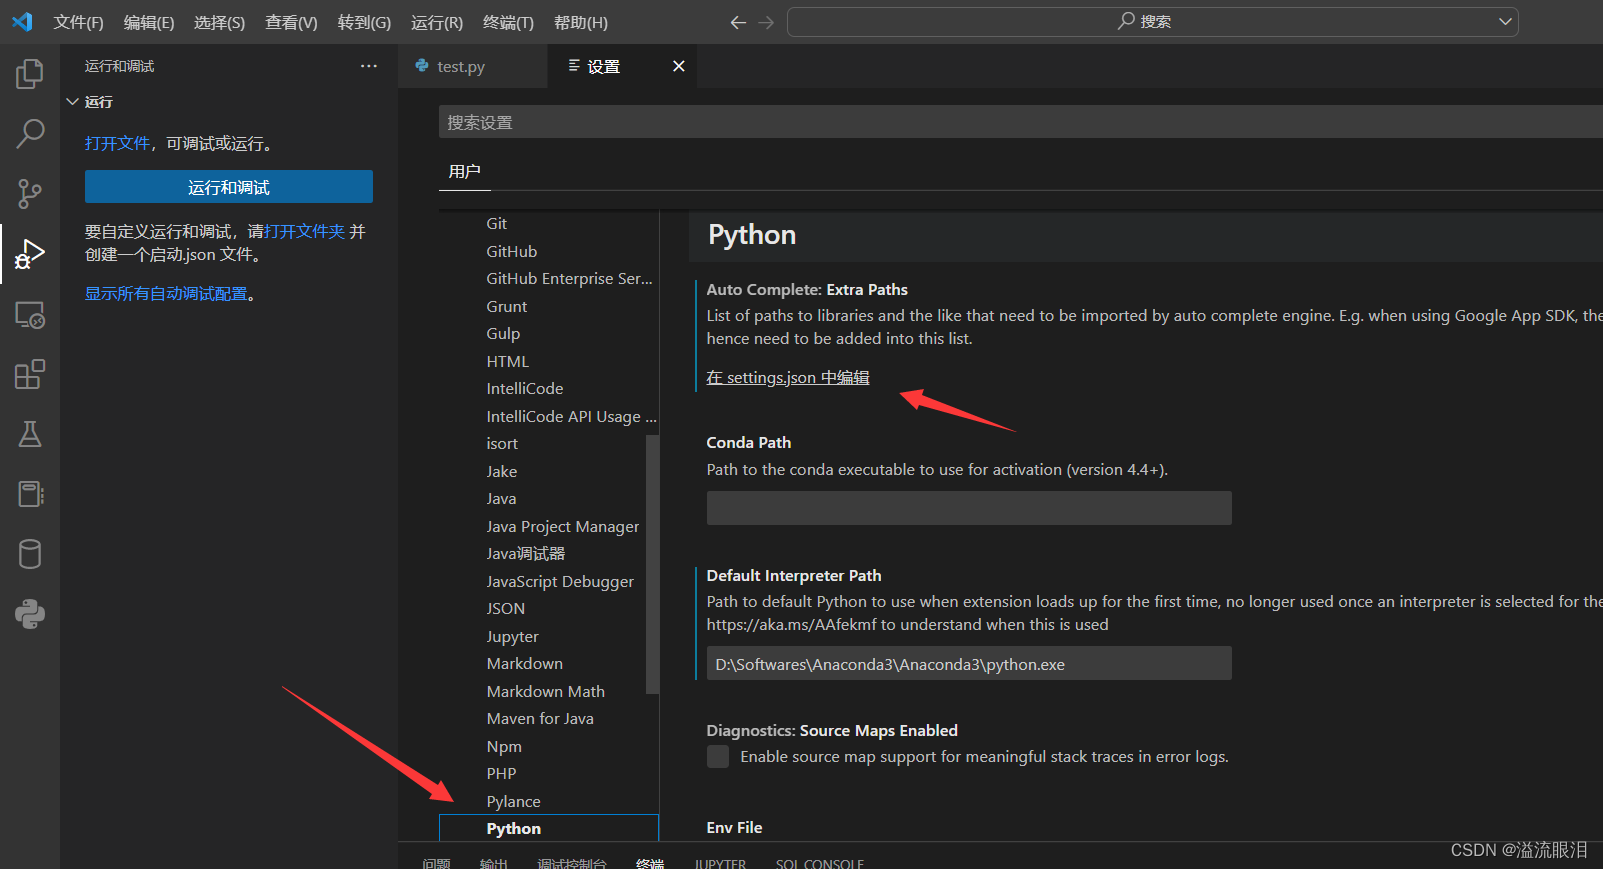Open the 帮助(H) menu
This screenshot has width=1603, height=869.
click(x=581, y=22)
